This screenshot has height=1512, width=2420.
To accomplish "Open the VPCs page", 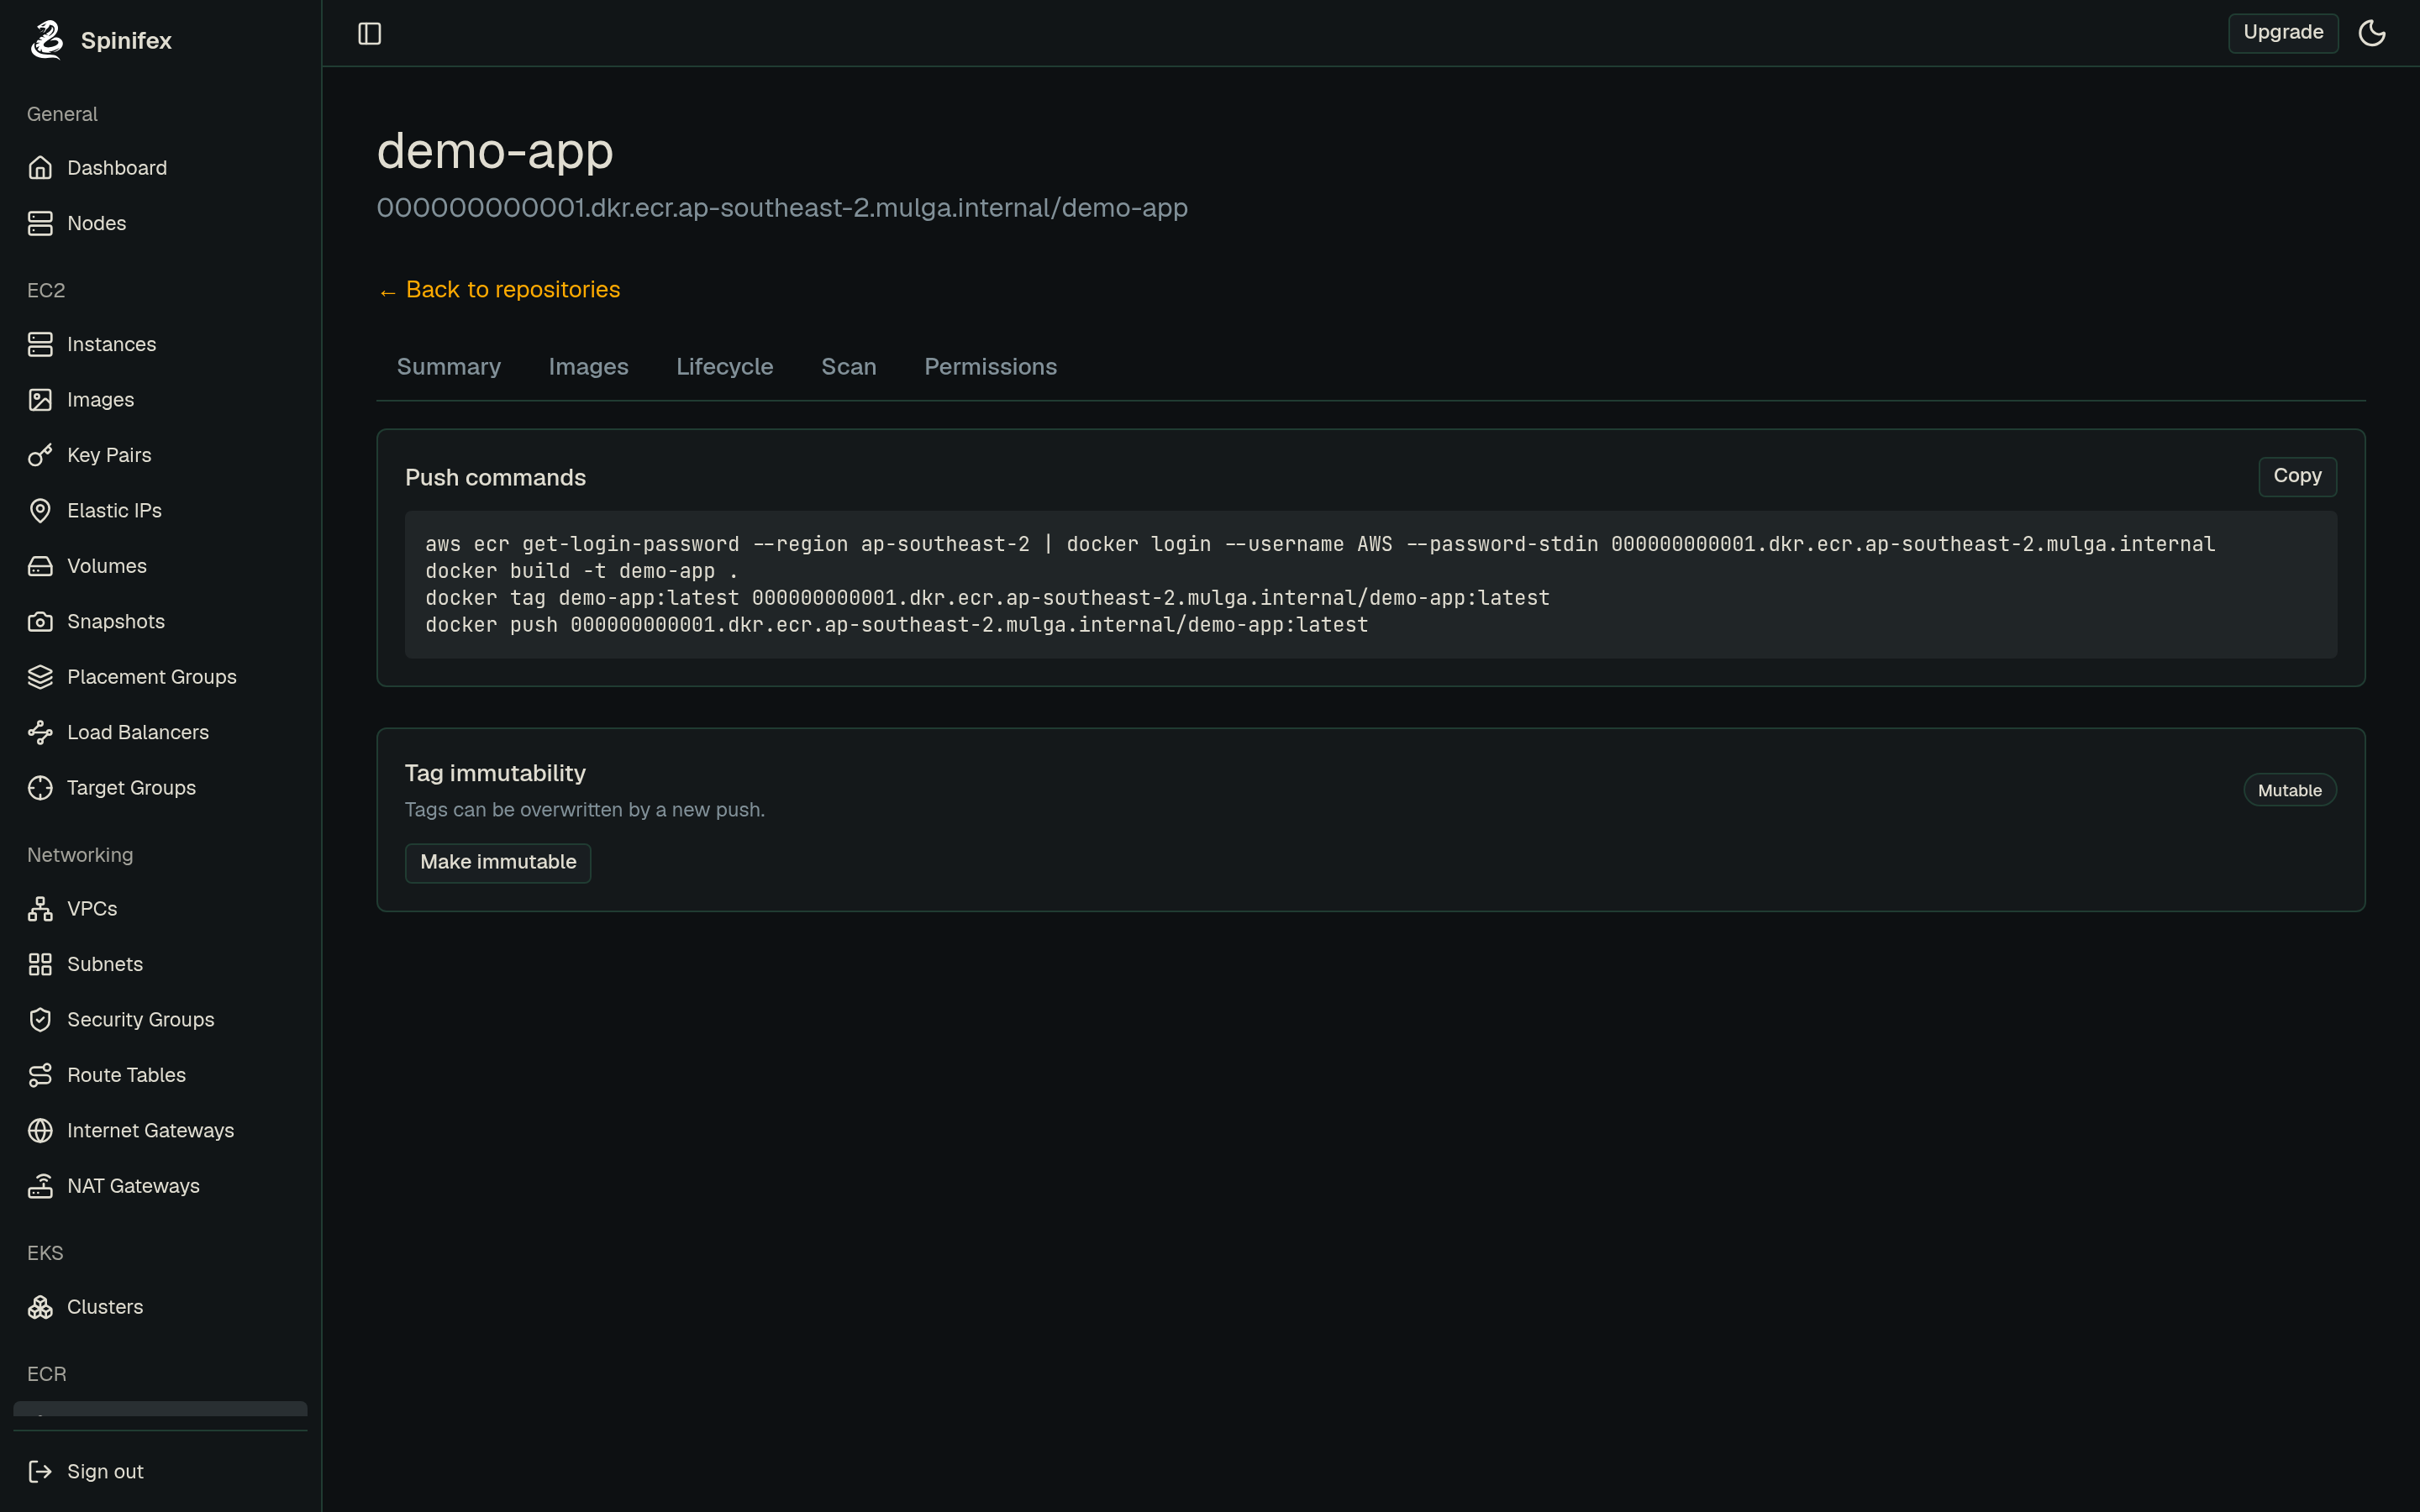I will 160,909.
